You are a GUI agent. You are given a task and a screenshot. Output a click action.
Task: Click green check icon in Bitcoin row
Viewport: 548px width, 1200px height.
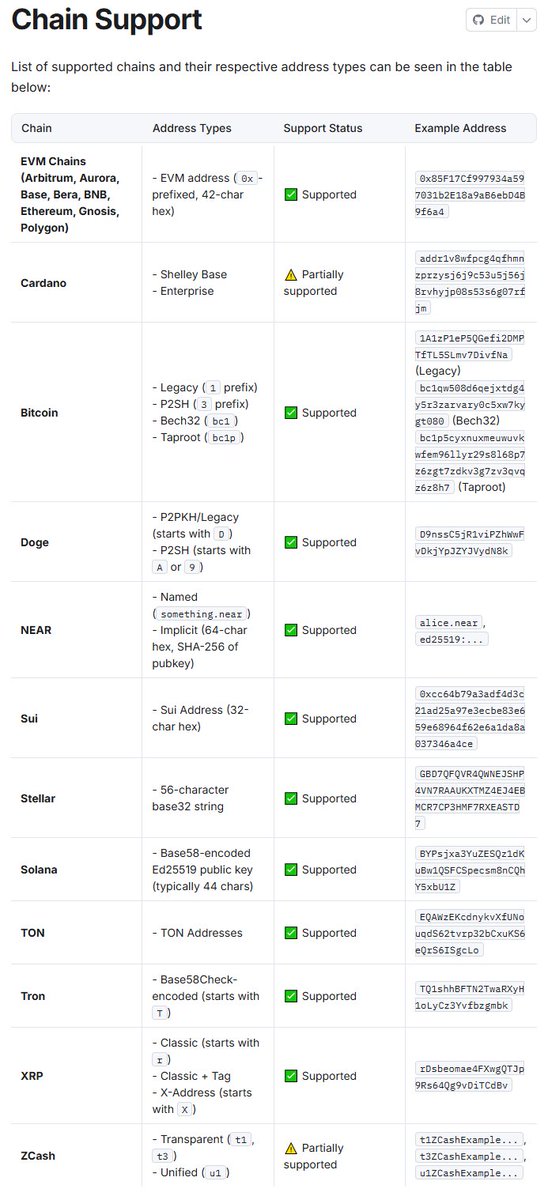[x=291, y=412]
